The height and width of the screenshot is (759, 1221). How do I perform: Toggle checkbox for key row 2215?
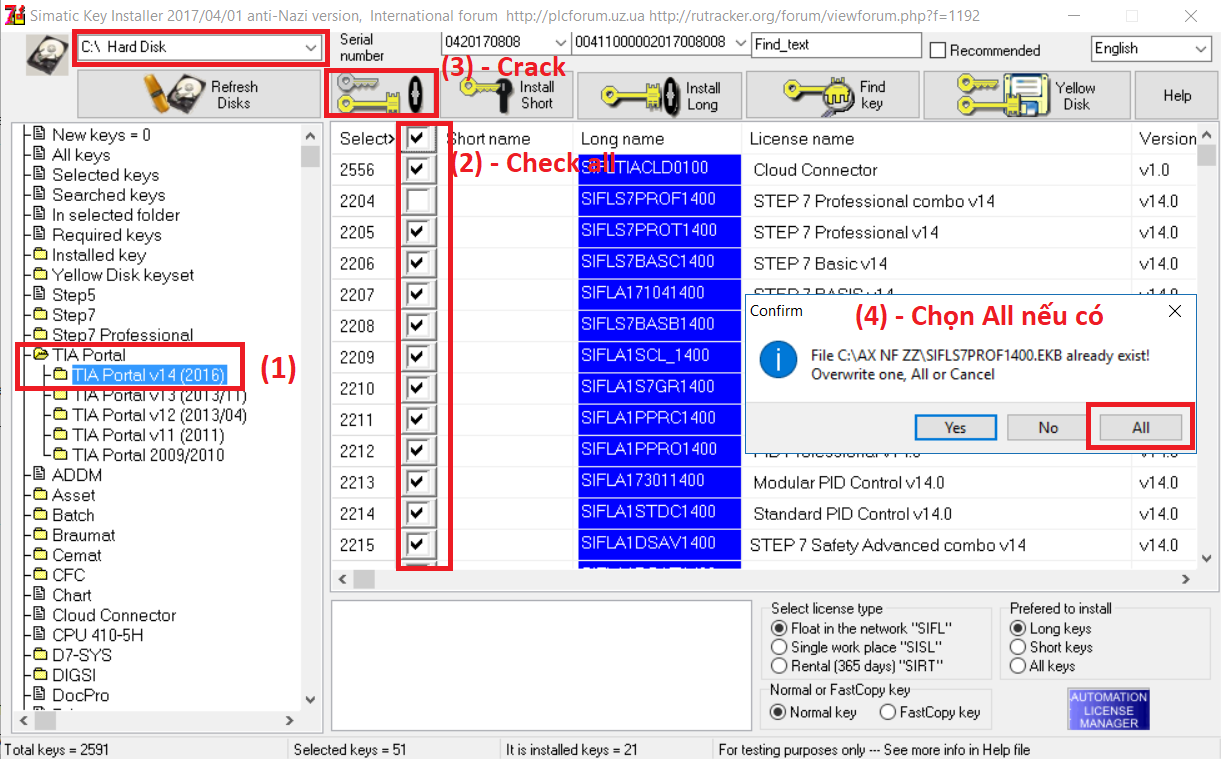418,544
